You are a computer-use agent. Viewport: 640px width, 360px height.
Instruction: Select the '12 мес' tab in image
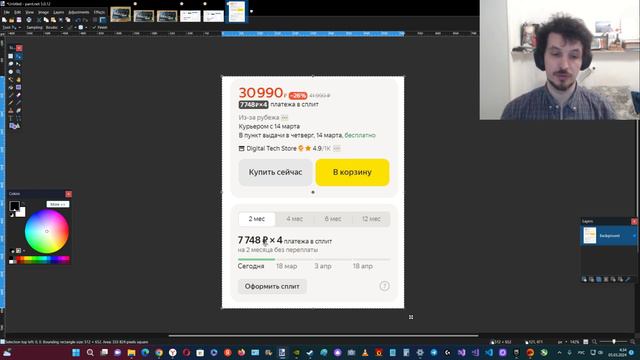[x=371, y=219]
